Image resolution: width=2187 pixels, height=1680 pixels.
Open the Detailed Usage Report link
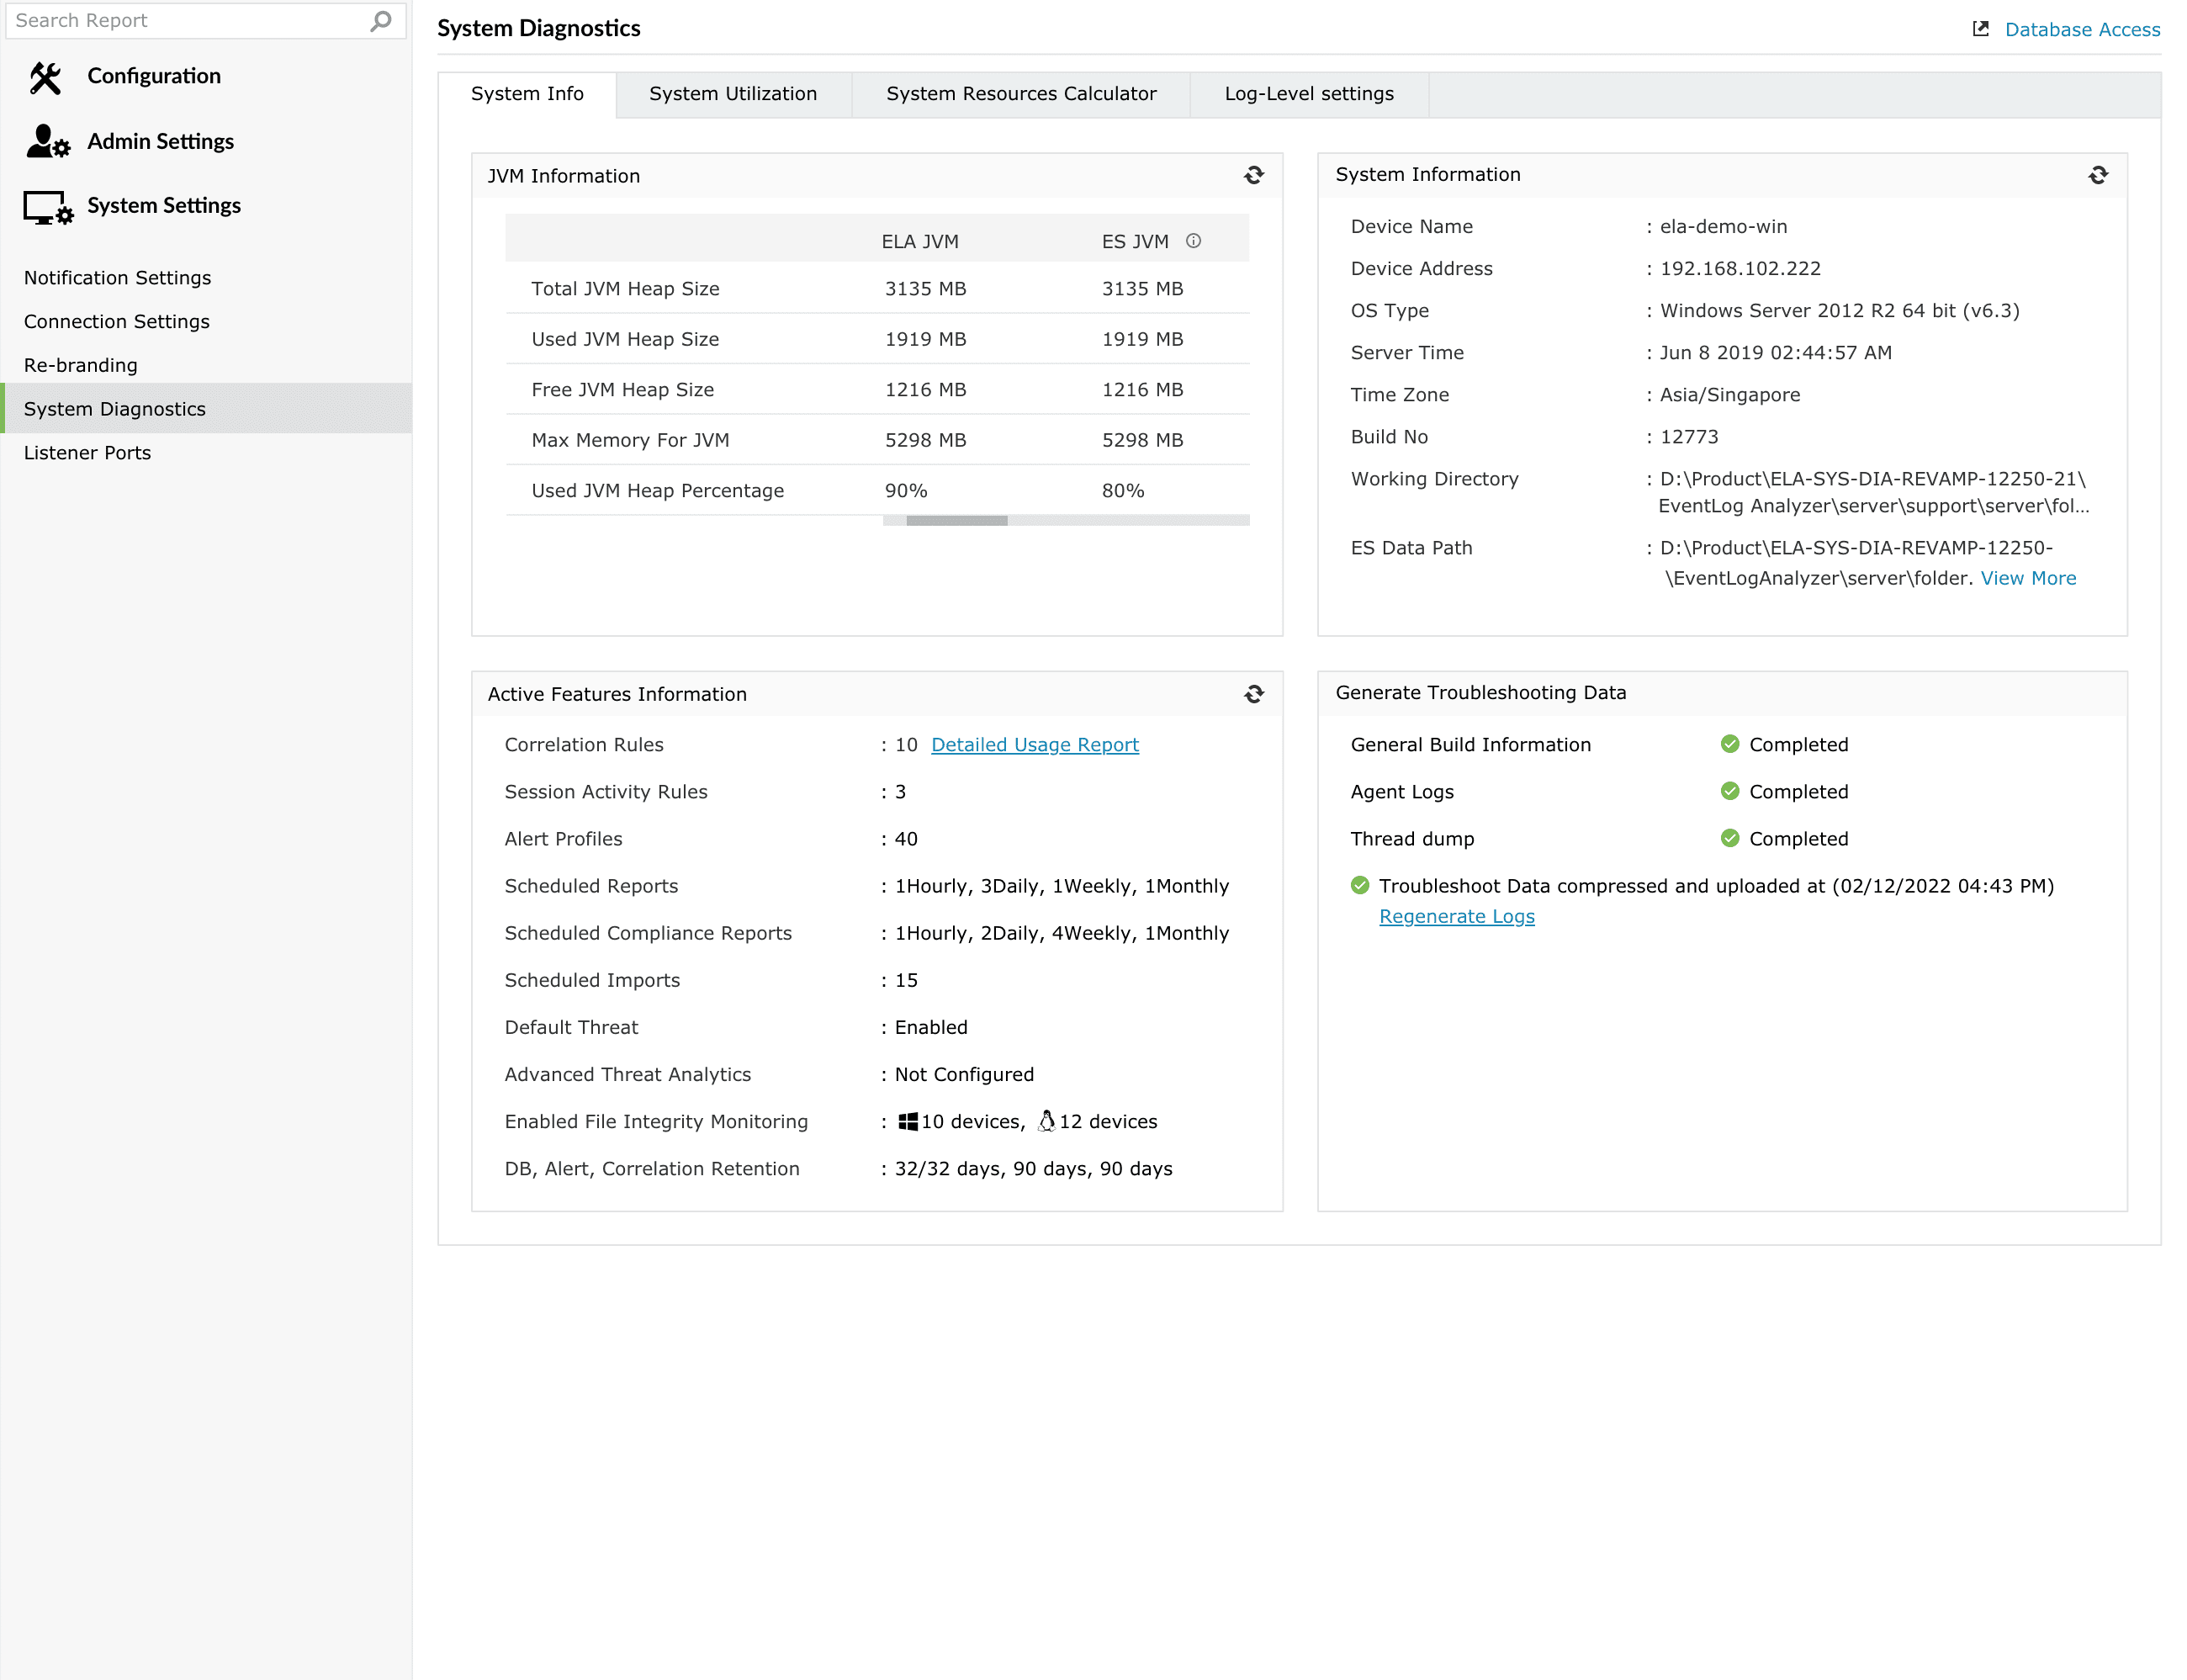pos(1034,745)
